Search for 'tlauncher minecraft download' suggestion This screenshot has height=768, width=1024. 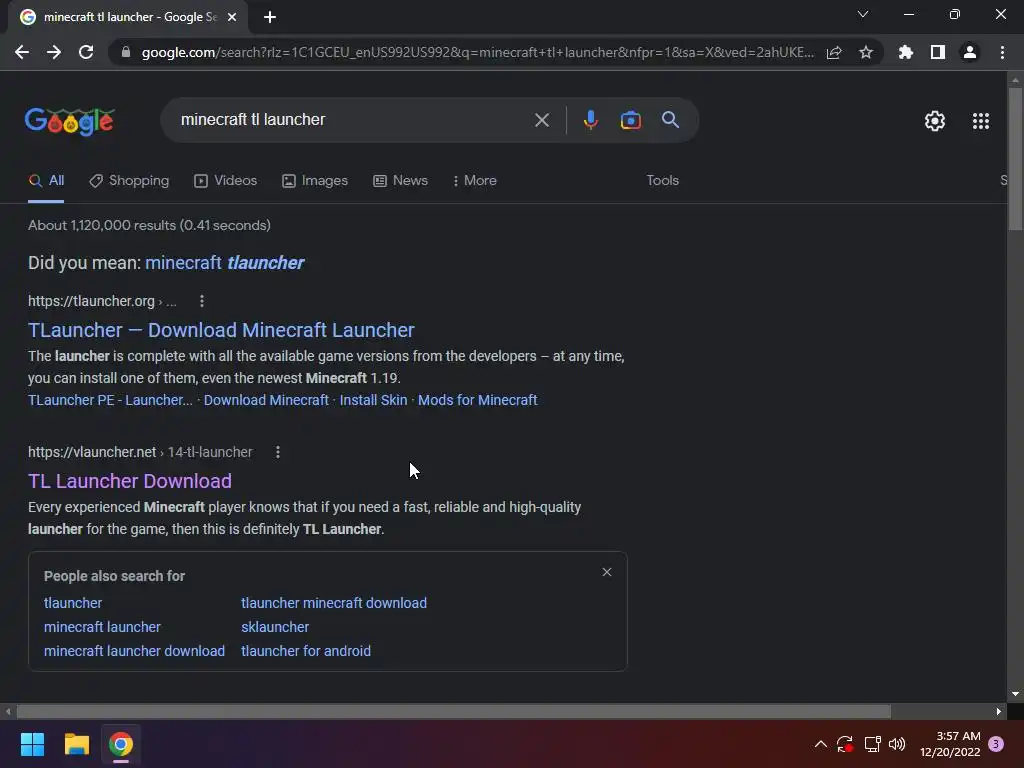point(334,603)
